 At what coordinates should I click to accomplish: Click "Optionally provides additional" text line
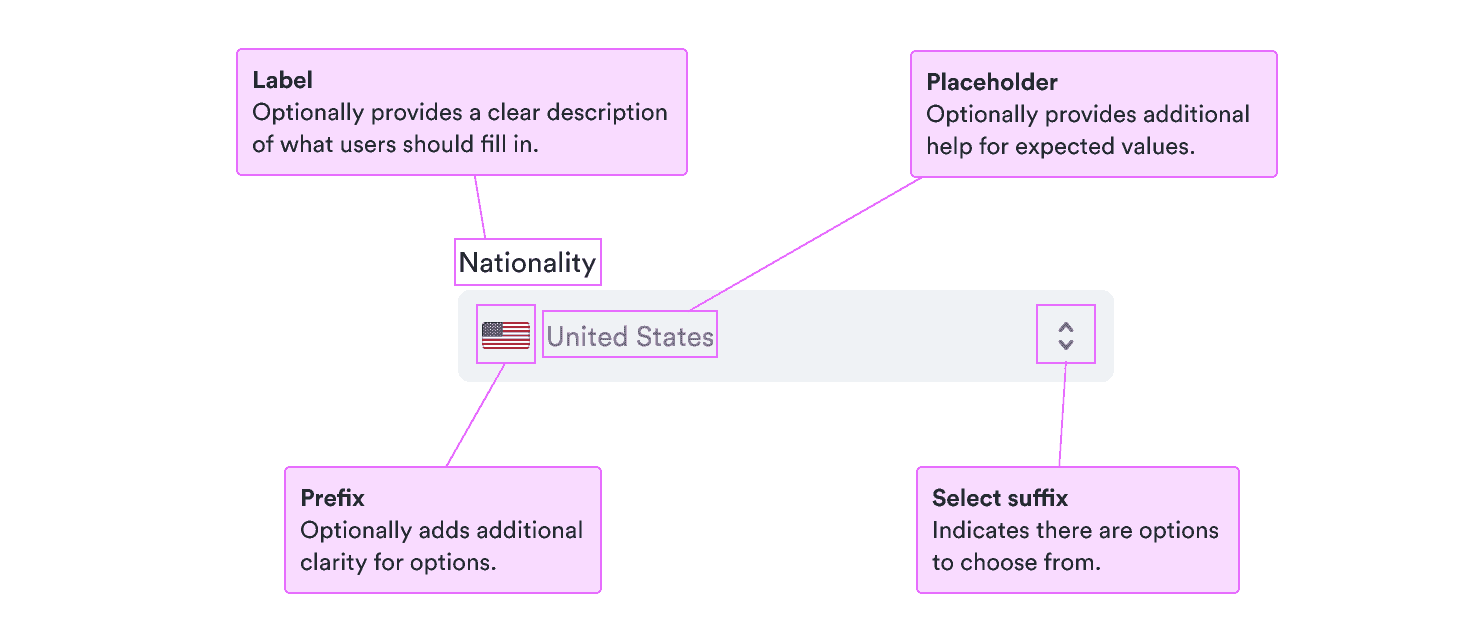click(x=1088, y=114)
